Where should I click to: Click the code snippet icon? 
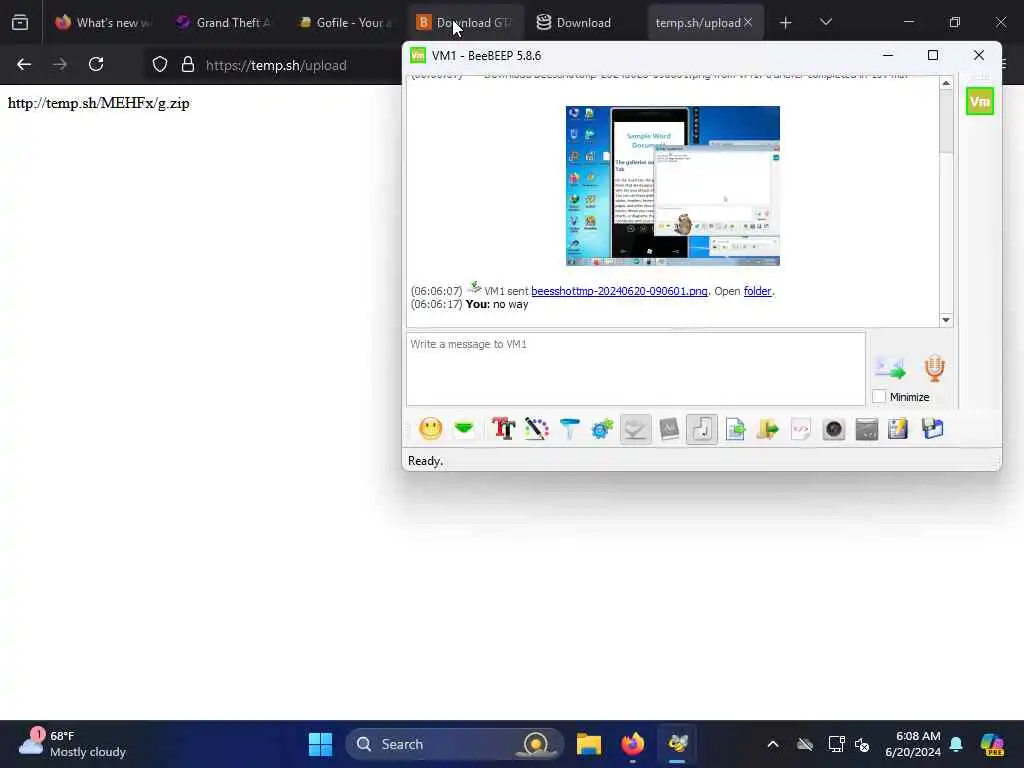click(x=801, y=429)
